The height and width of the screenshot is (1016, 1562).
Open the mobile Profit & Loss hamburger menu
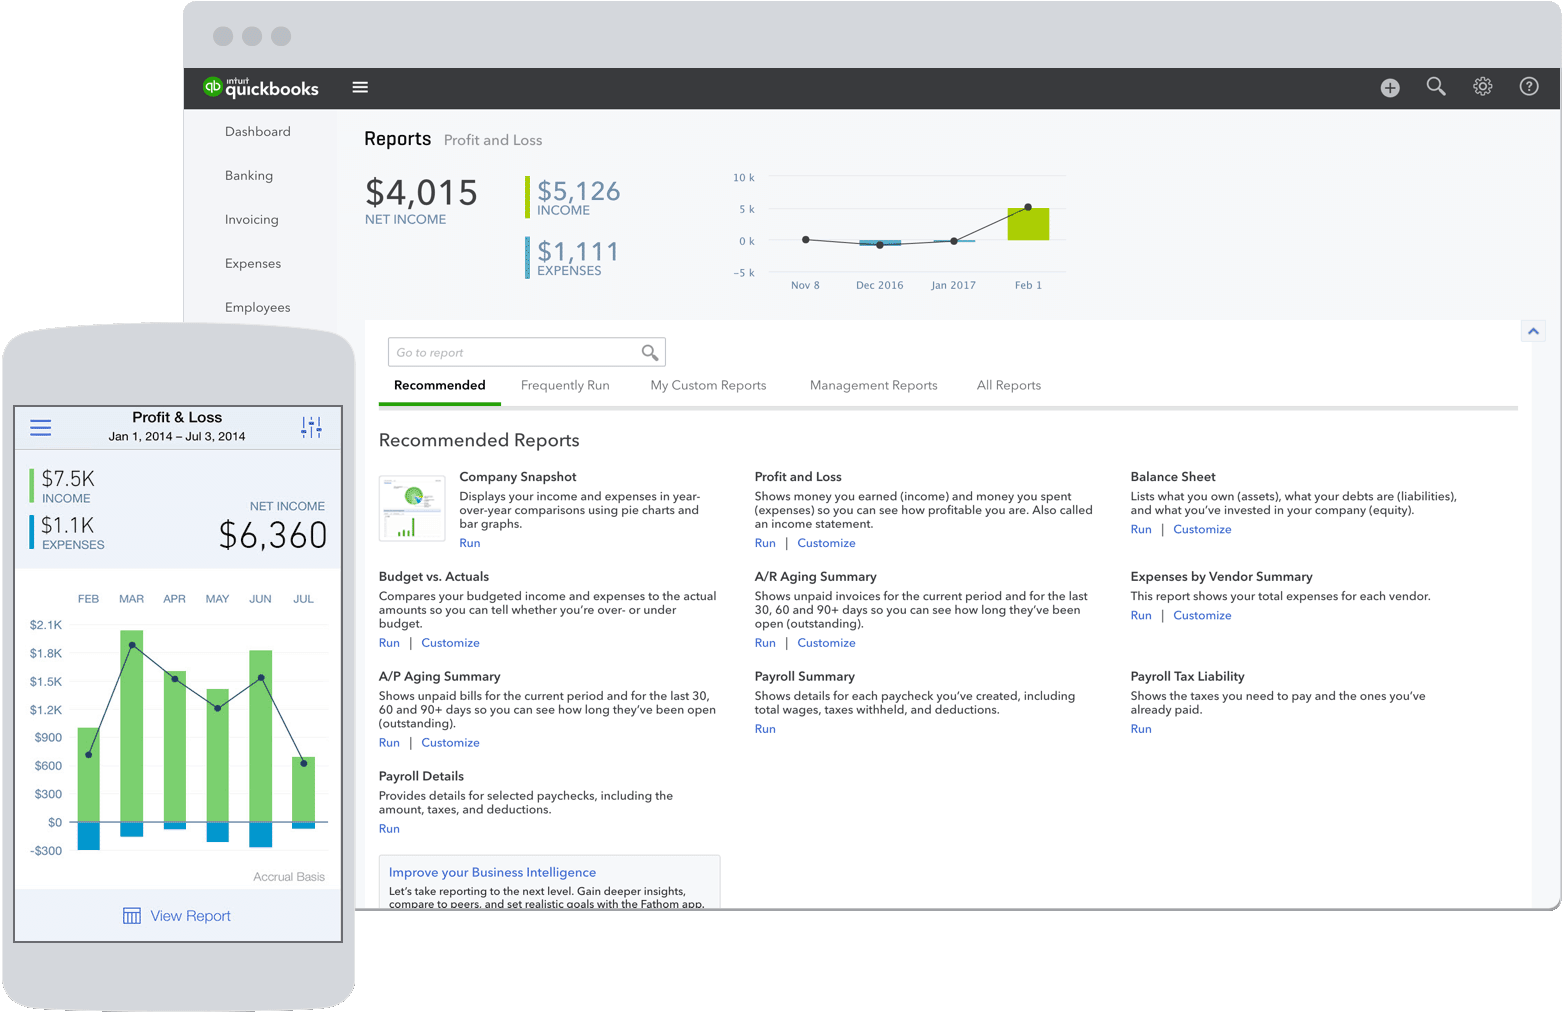coord(41,428)
